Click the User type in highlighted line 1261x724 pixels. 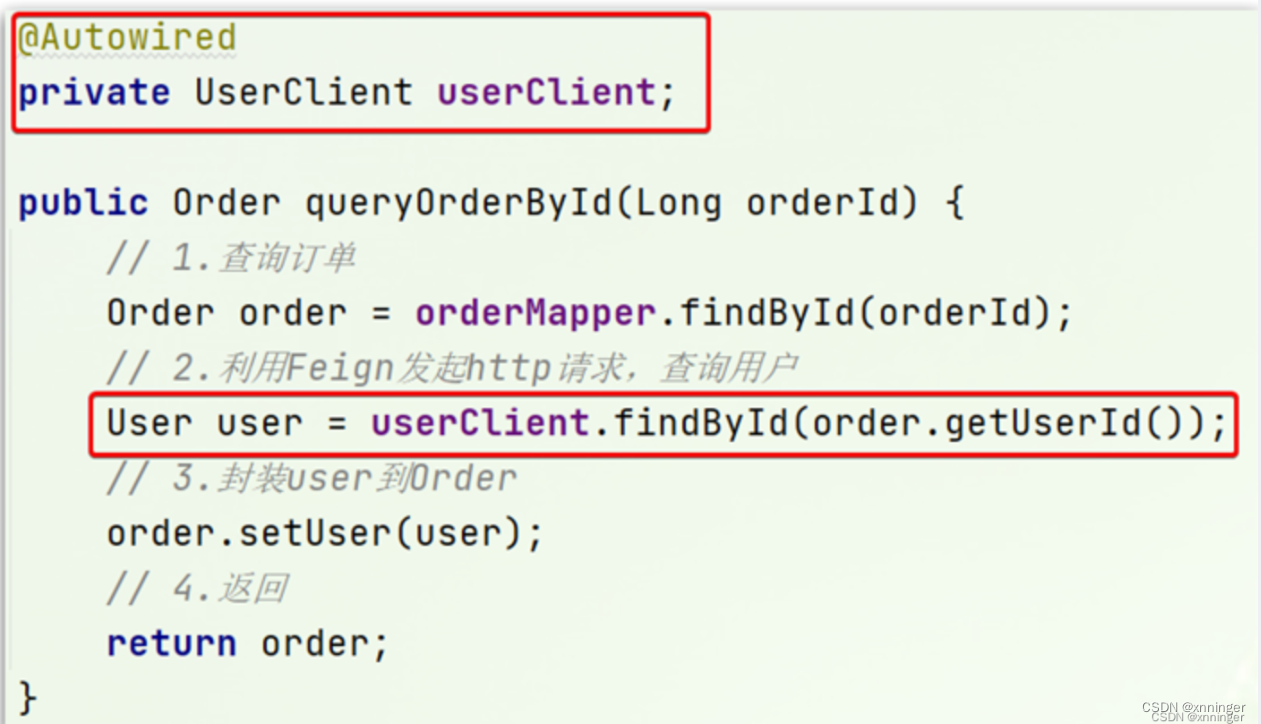point(149,423)
